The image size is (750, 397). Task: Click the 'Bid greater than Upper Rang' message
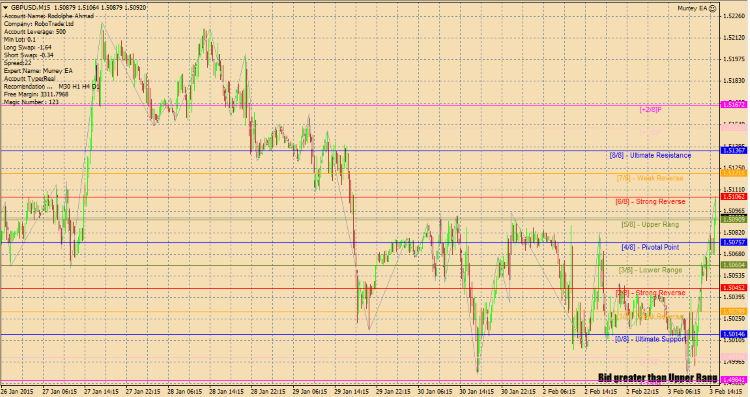(x=658, y=377)
